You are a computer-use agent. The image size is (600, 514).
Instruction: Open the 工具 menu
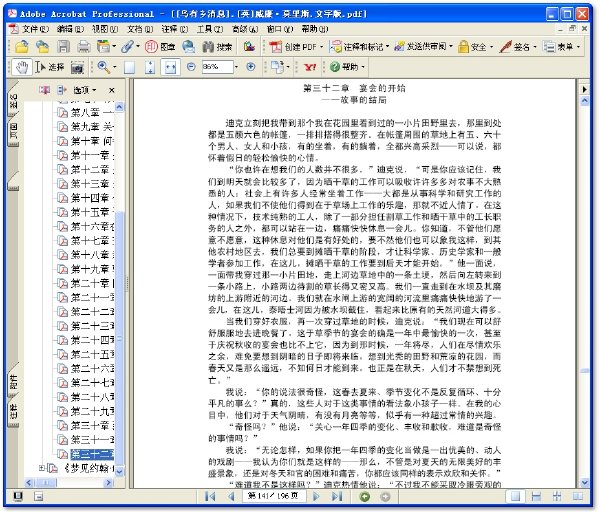pyautogui.click(x=210, y=29)
